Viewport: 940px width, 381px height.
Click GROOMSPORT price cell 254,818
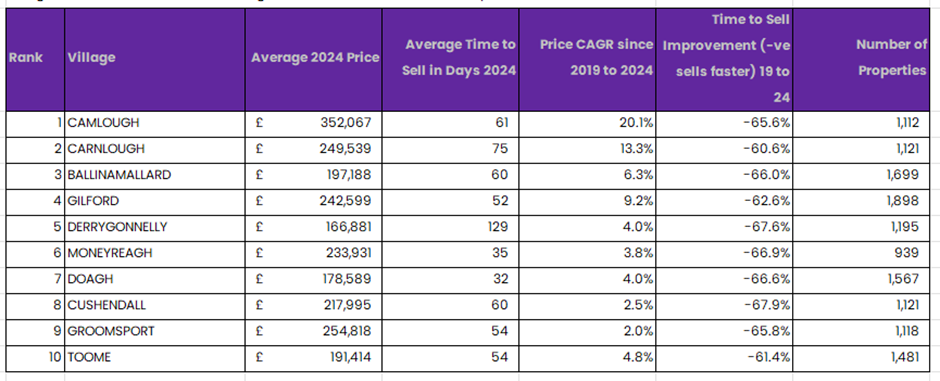click(x=314, y=331)
